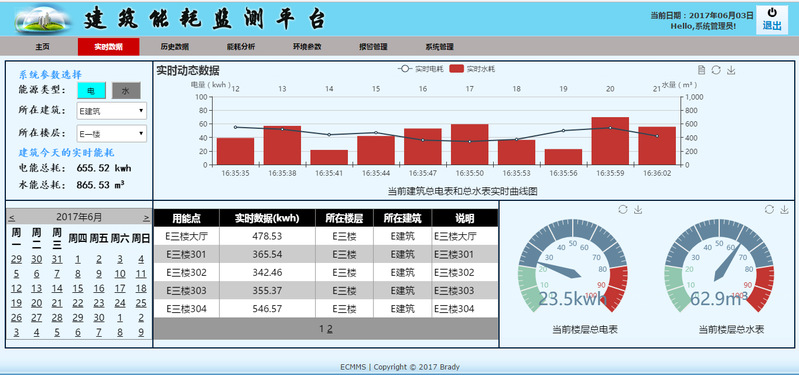
Task: Download the floor water gauge image
Action: click(x=784, y=209)
